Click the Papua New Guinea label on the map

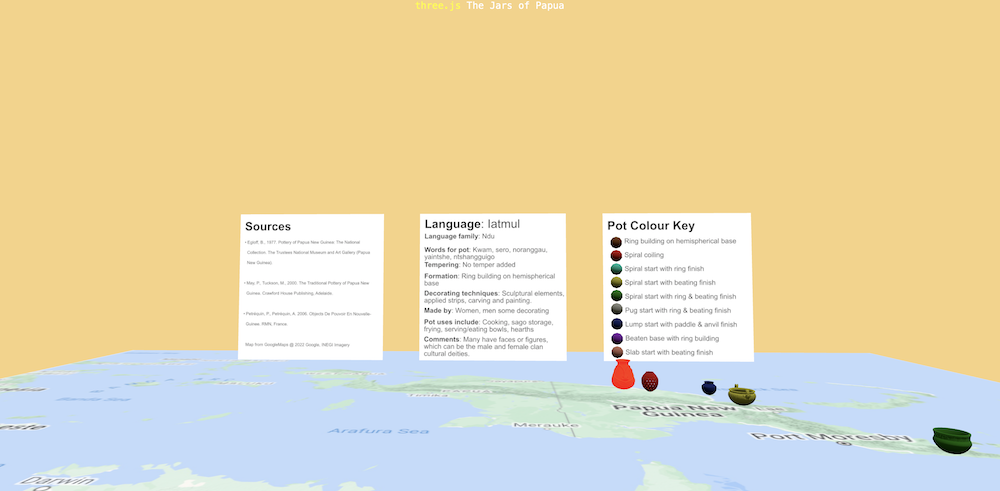pyautogui.click(x=676, y=410)
